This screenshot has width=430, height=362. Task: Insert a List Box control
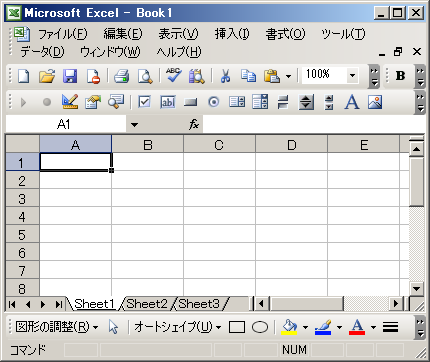pyautogui.click(x=237, y=102)
